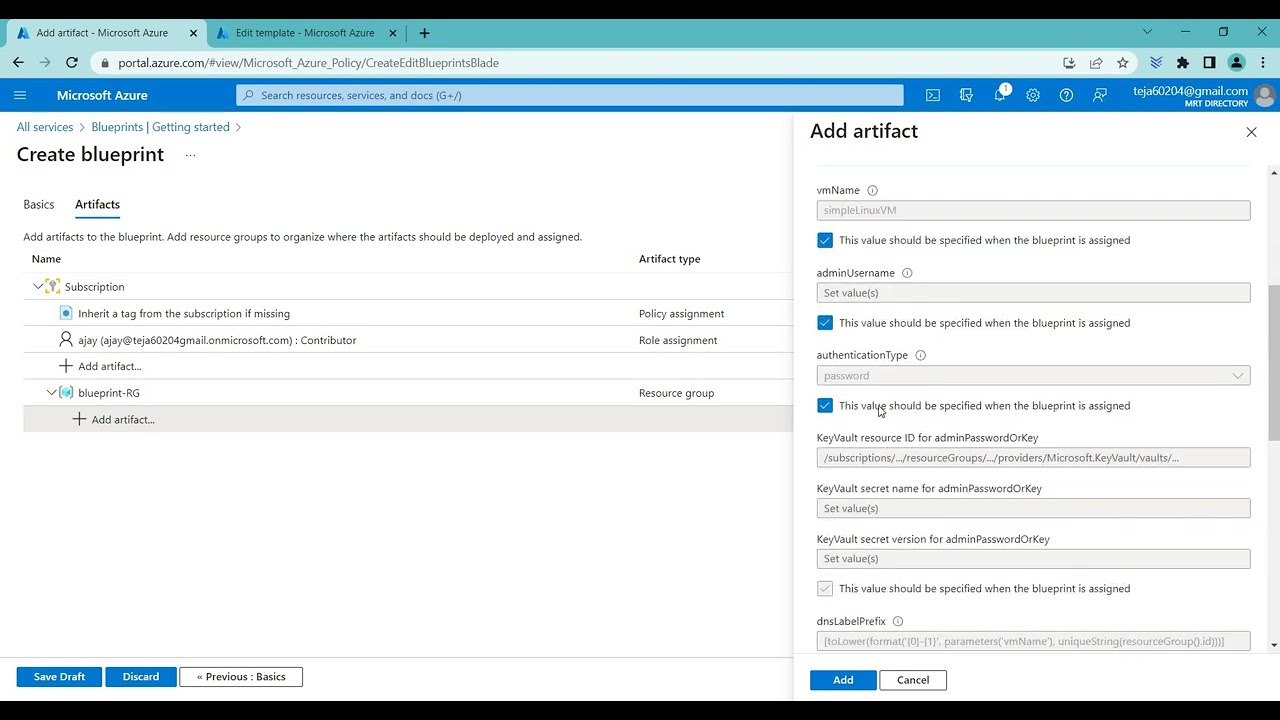The width and height of the screenshot is (1280, 720).
Task: Click the Azure search resources box
Action: [570, 95]
